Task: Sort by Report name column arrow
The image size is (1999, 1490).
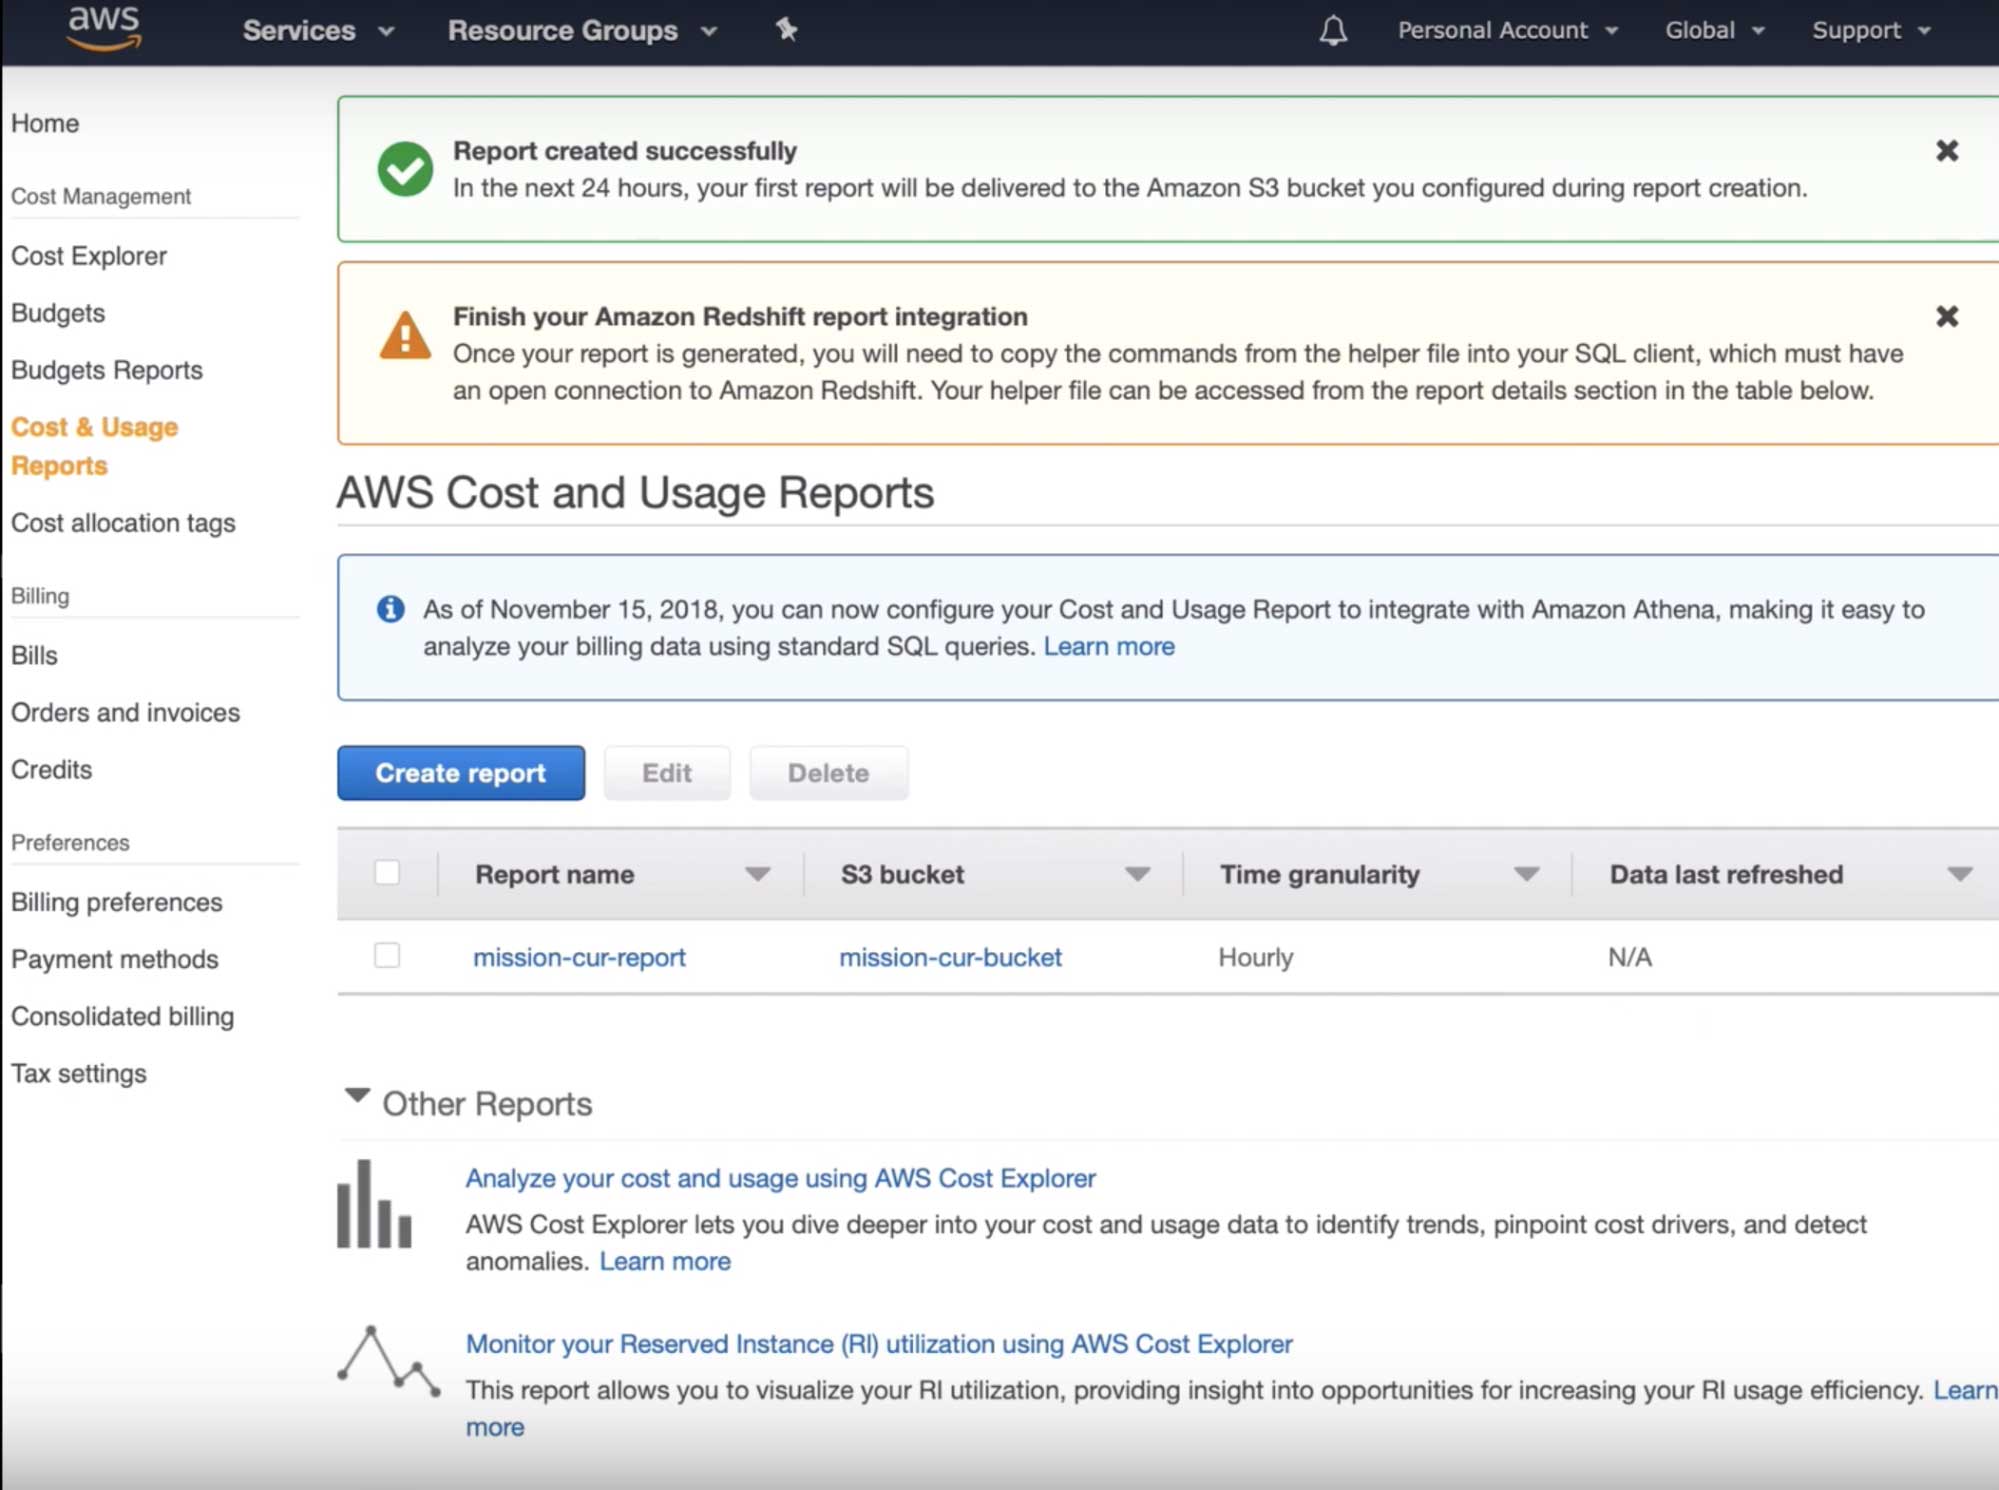Action: [757, 875]
